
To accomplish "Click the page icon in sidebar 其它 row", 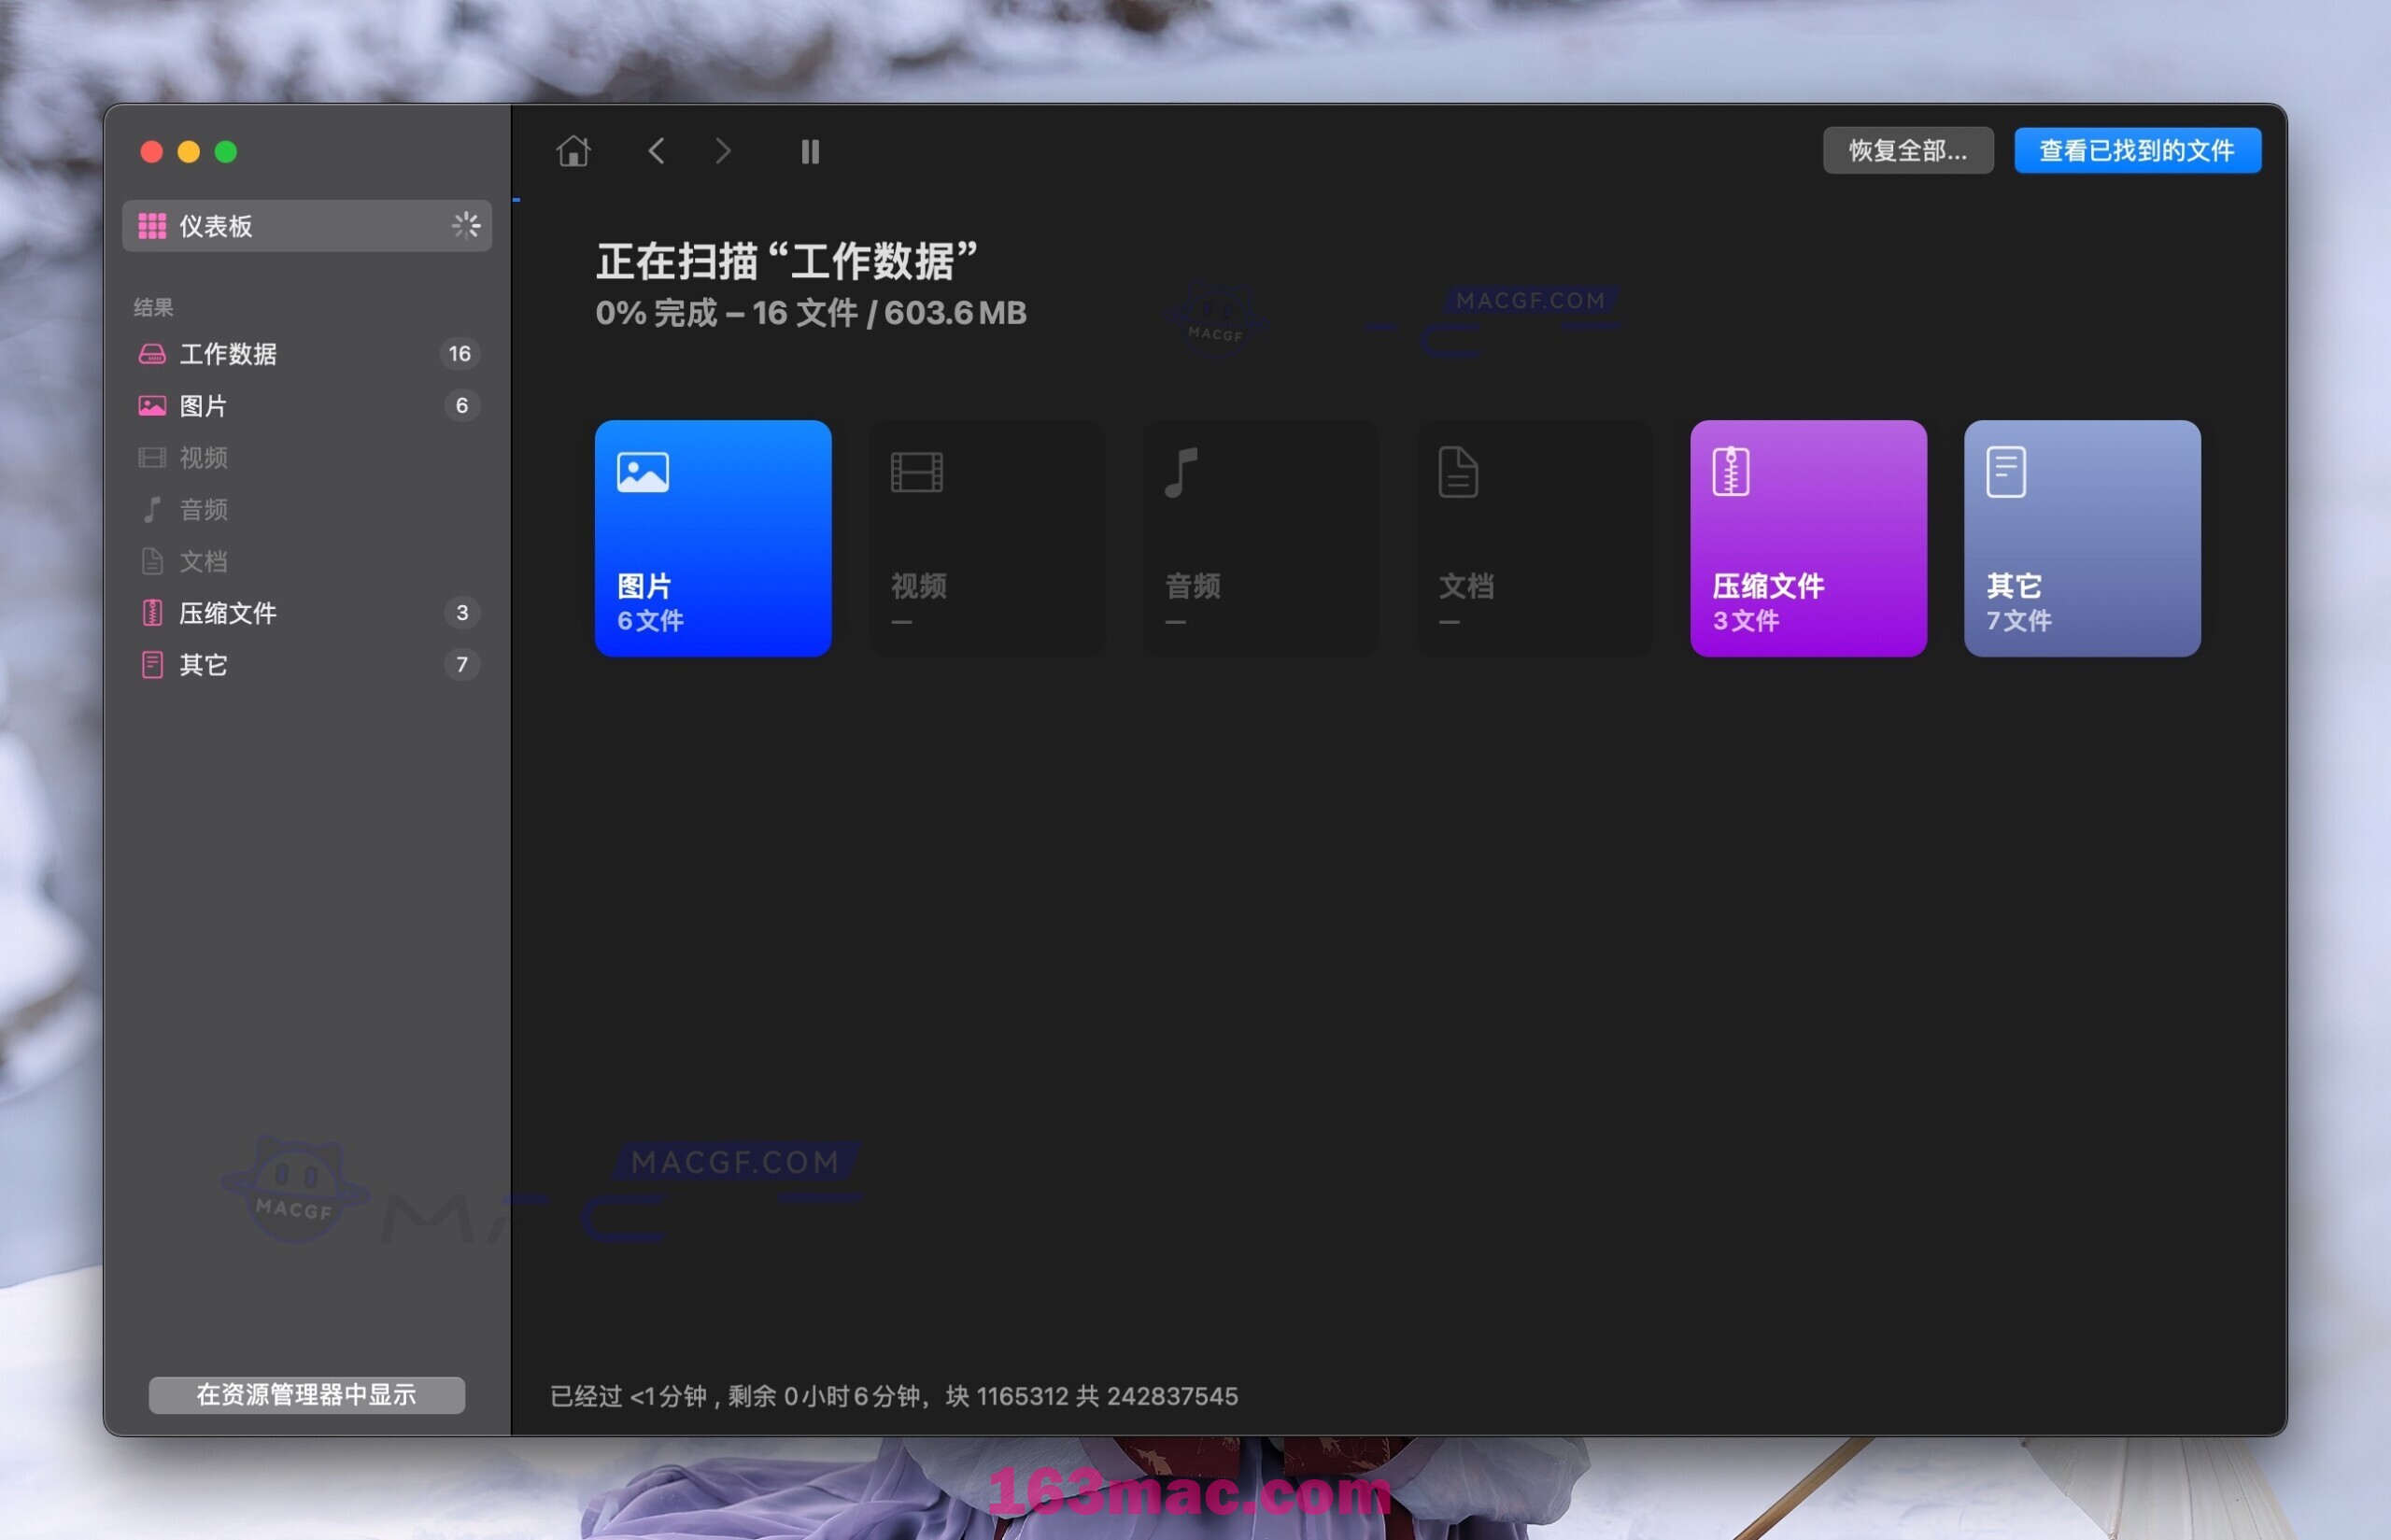I will pyautogui.click(x=152, y=665).
